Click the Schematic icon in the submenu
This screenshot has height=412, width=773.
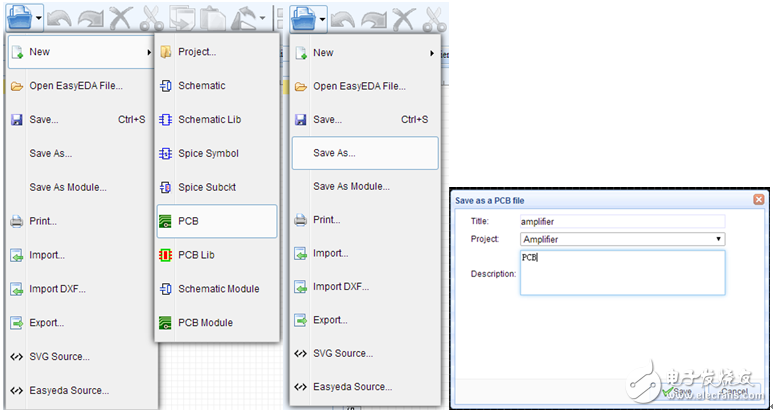pos(166,86)
